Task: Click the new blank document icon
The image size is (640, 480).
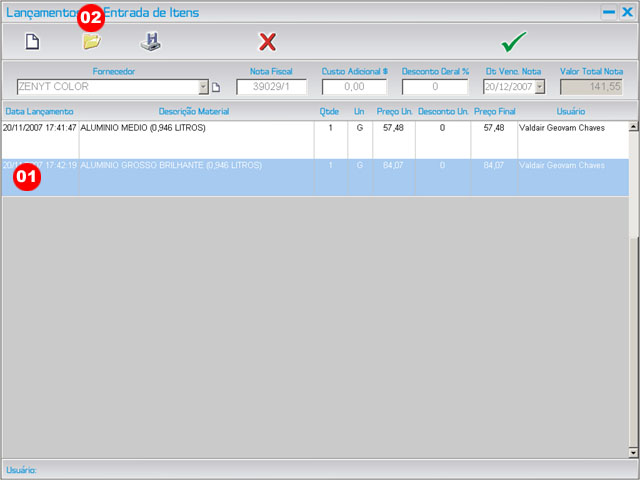Action: (x=32, y=42)
